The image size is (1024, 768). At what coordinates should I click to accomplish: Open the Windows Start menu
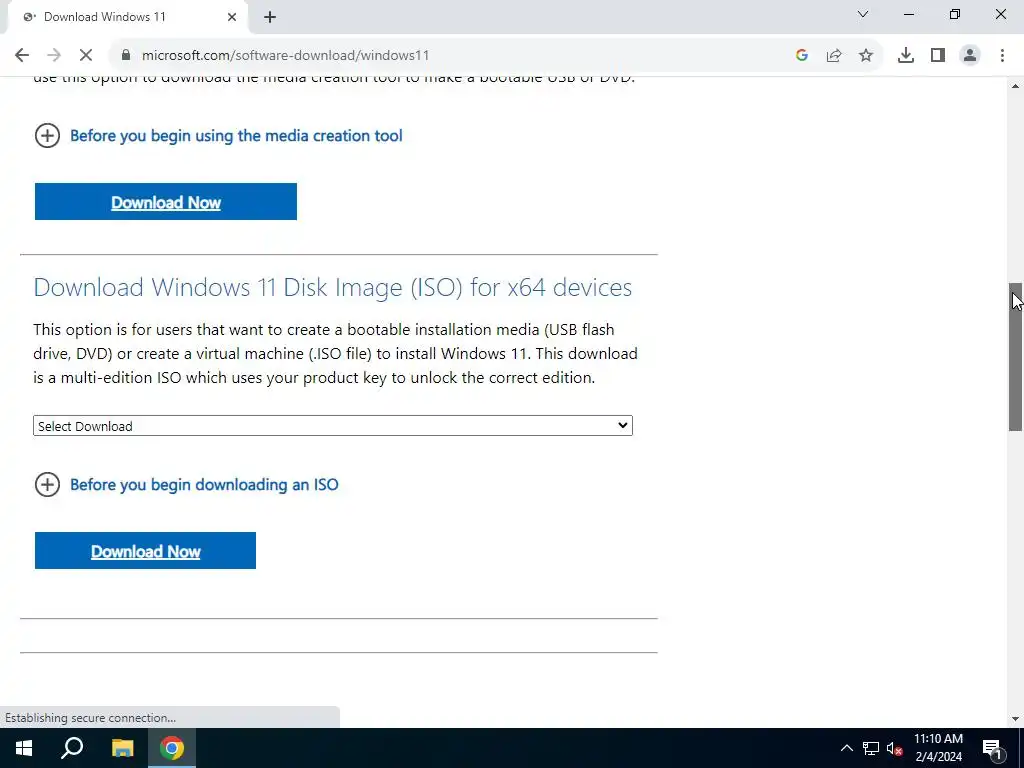point(24,748)
